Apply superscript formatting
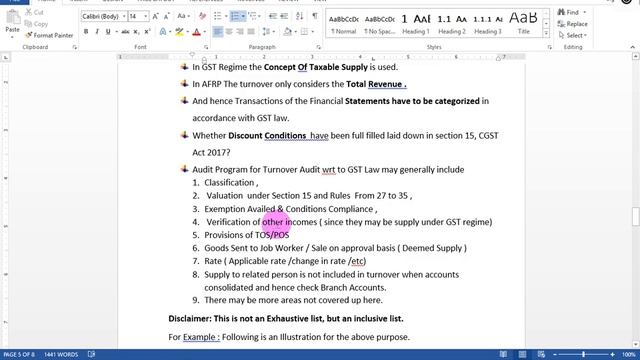 click(147, 32)
